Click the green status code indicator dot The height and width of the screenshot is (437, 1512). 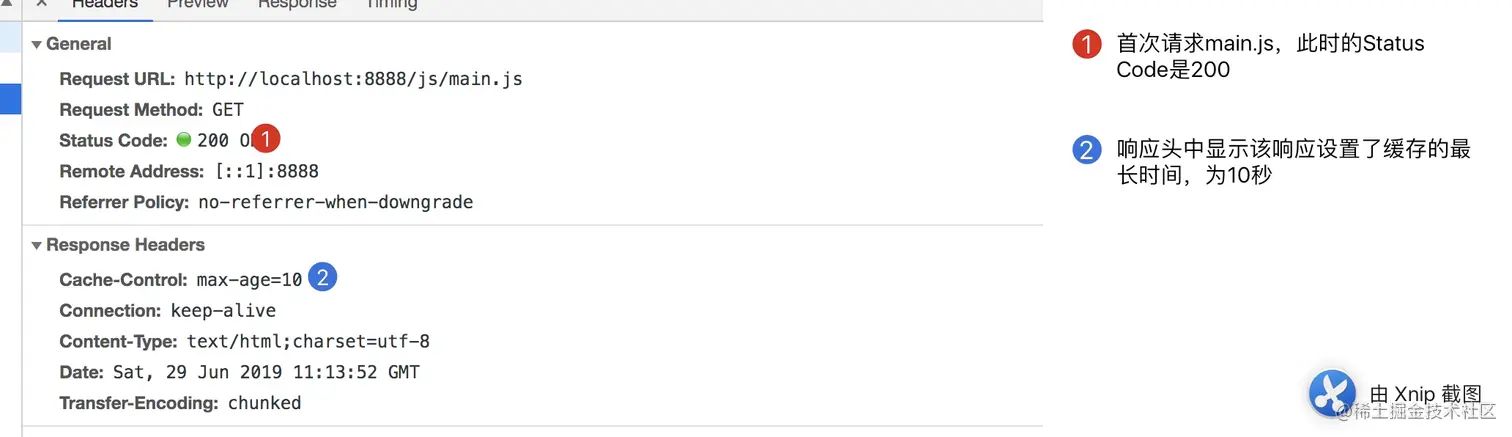click(183, 140)
